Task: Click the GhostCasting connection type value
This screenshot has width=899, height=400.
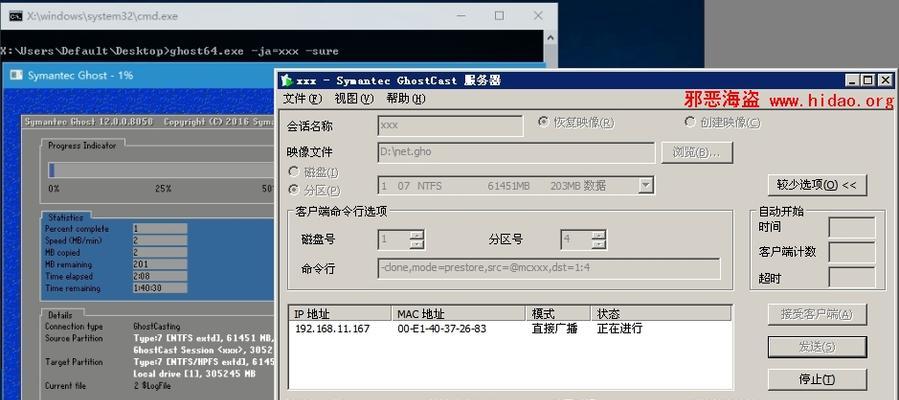Action: (x=157, y=326)
